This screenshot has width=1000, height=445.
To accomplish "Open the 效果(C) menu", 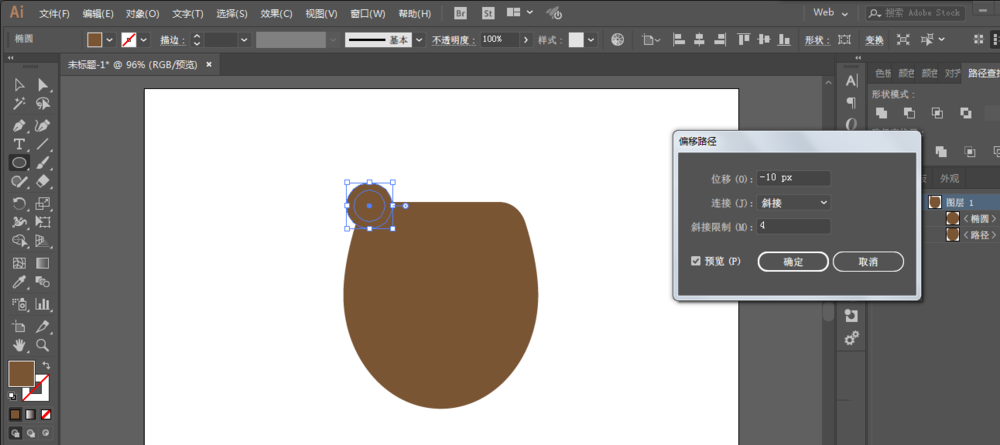I will pyautogui.click(x=276, y=13).
